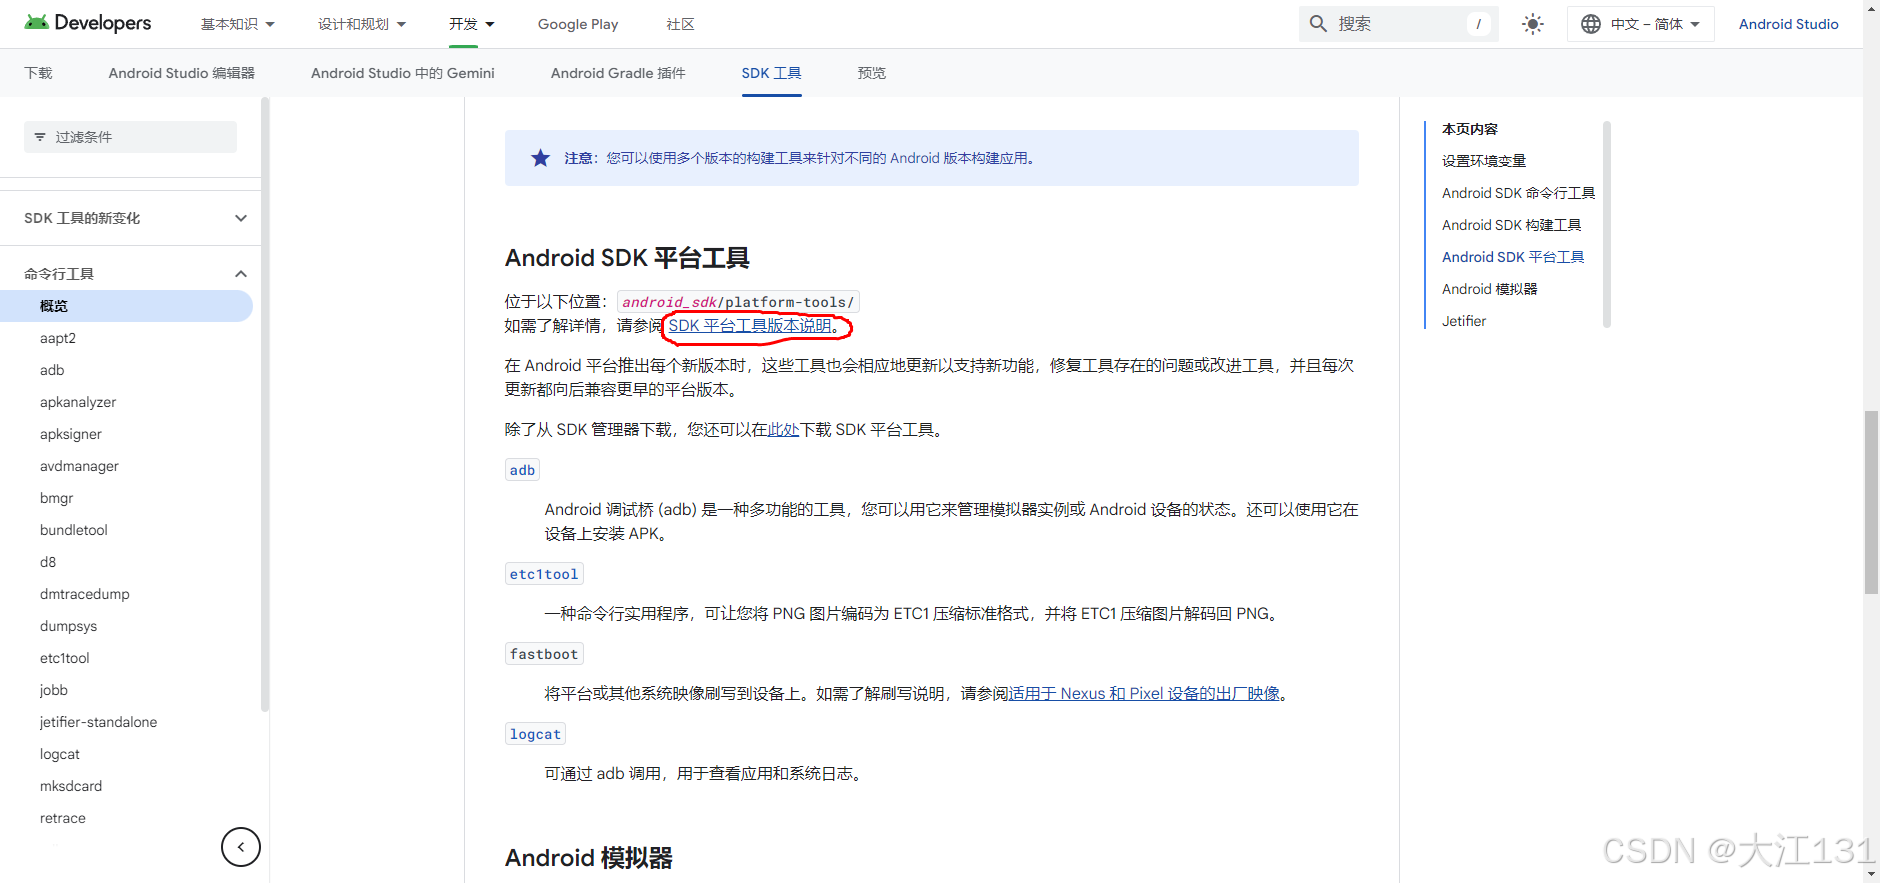The height and width of the screenshot is (883, 1880).
Task: Click the 过滤条件 filter input
Action: (x=130, y=137)
